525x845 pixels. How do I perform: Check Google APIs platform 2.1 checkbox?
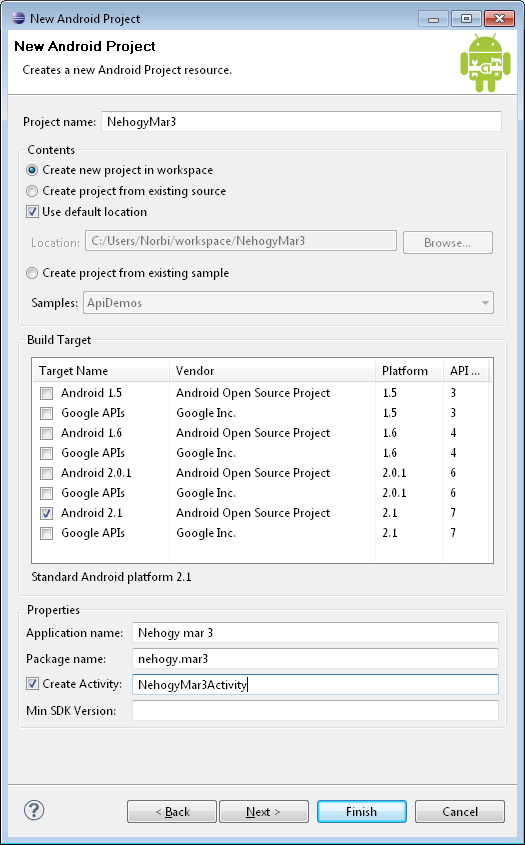(x=47, y=533)
